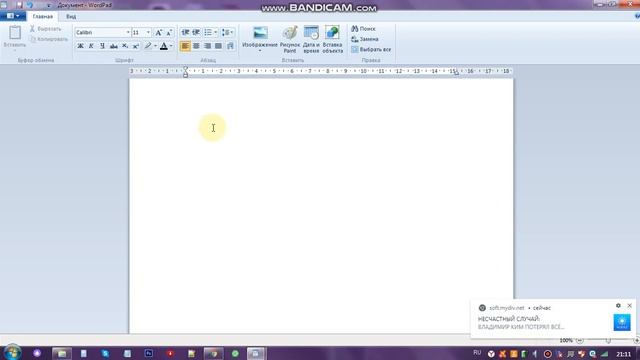The height and width of the screenshot is (360, 640).
Task: Click the 21:11 clock in system tray
Action: [x=623, y=354]
